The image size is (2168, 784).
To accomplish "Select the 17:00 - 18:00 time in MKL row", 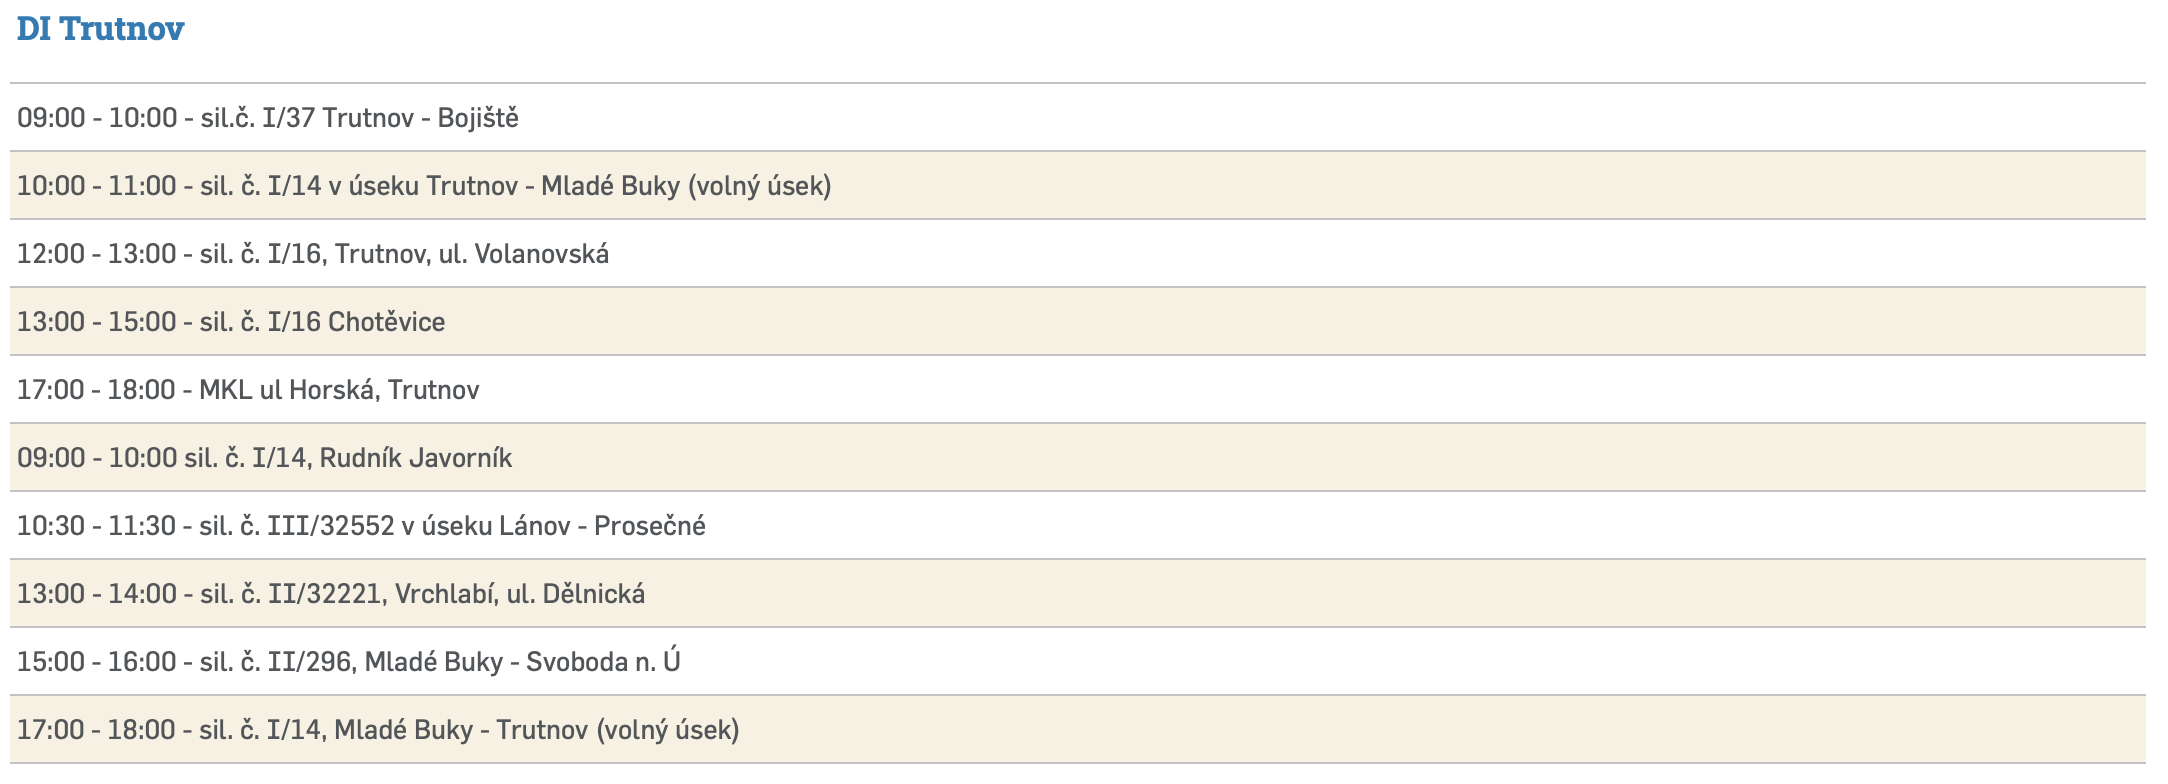I will pyautogui.click(x=97, y=390).
